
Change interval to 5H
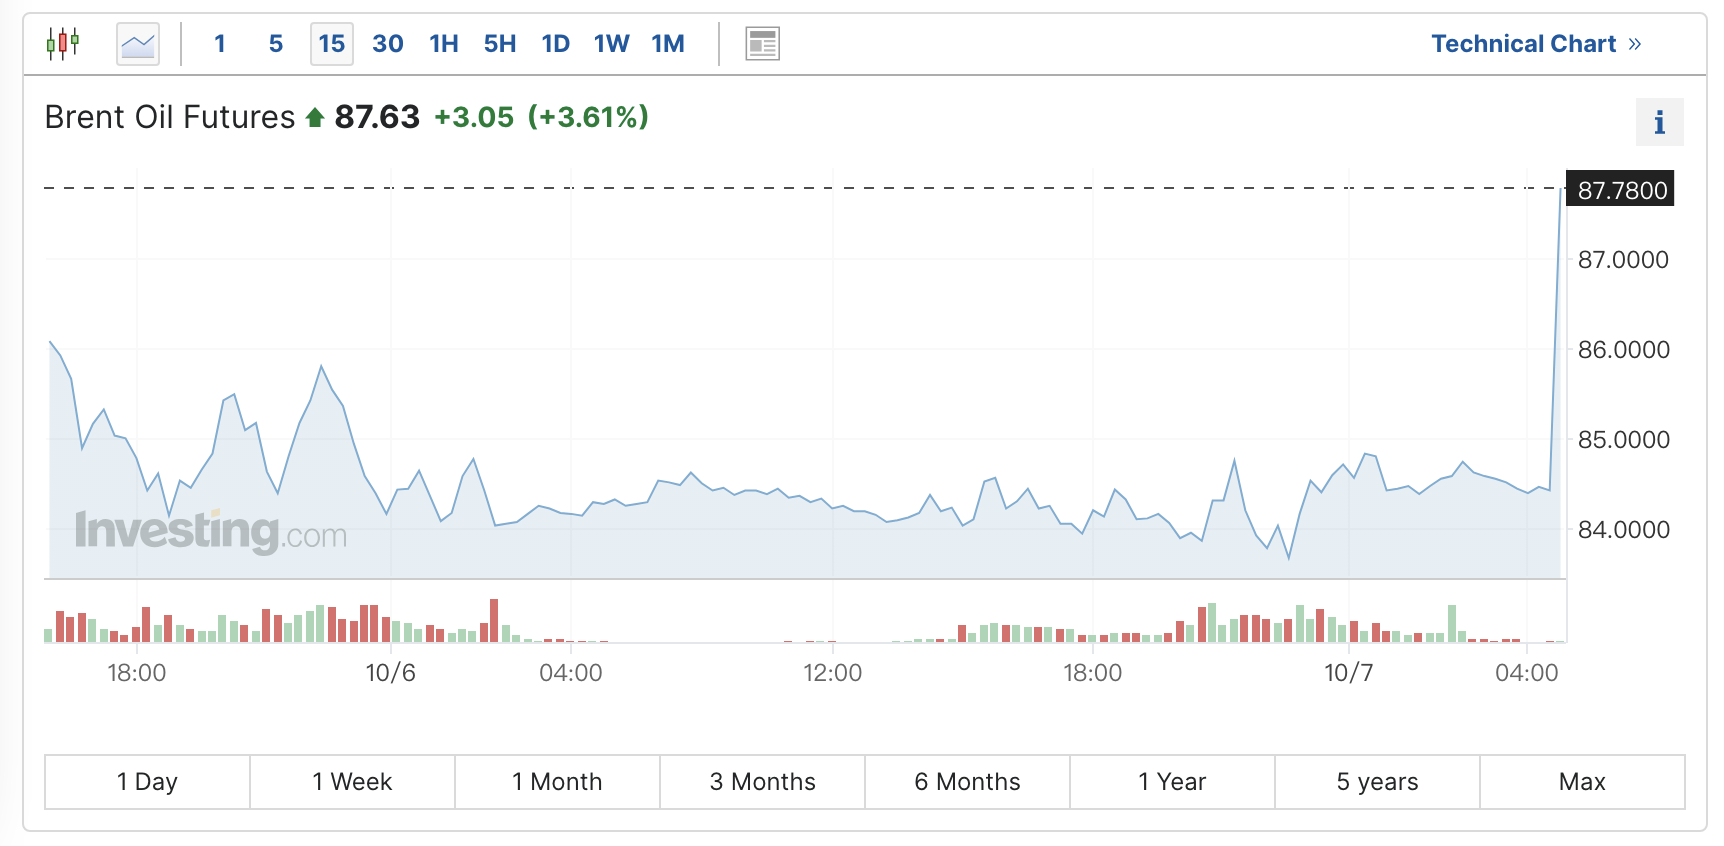coord(500,44)
